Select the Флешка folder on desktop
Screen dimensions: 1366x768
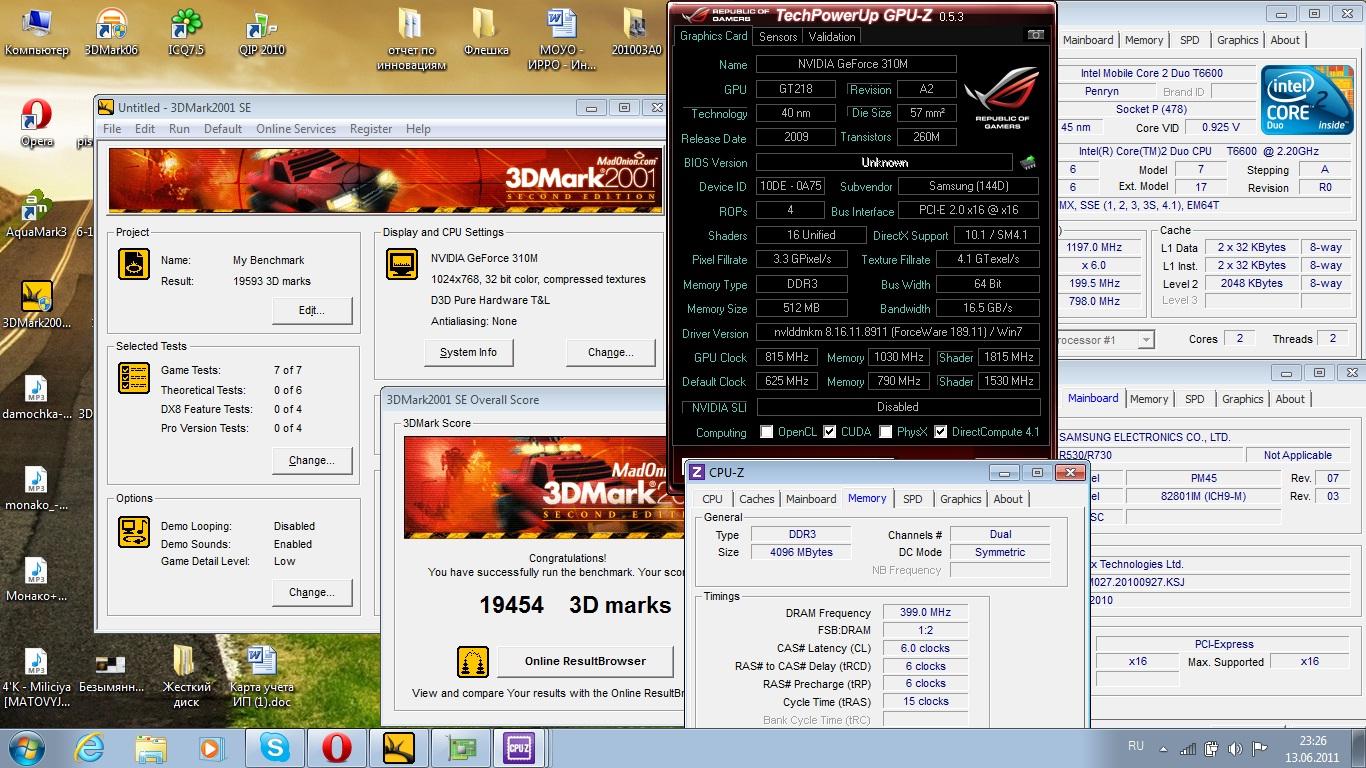tap(486, 31)
